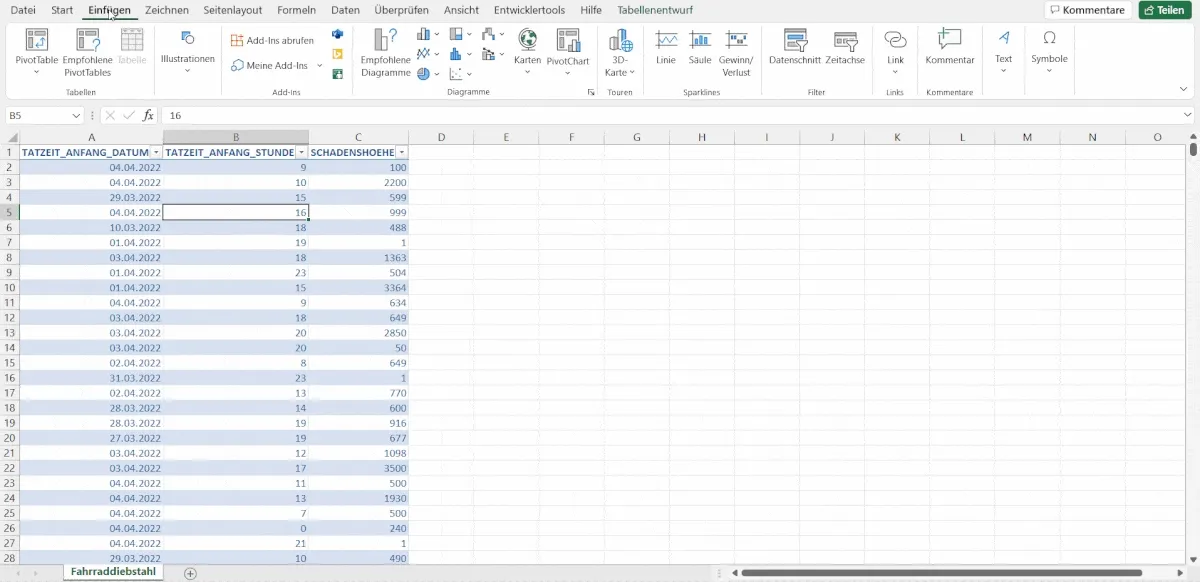Open the Diagramme dialog launcher
Image resolution: width=1200 pixels, height=582 pixels.
coord(591,92)
